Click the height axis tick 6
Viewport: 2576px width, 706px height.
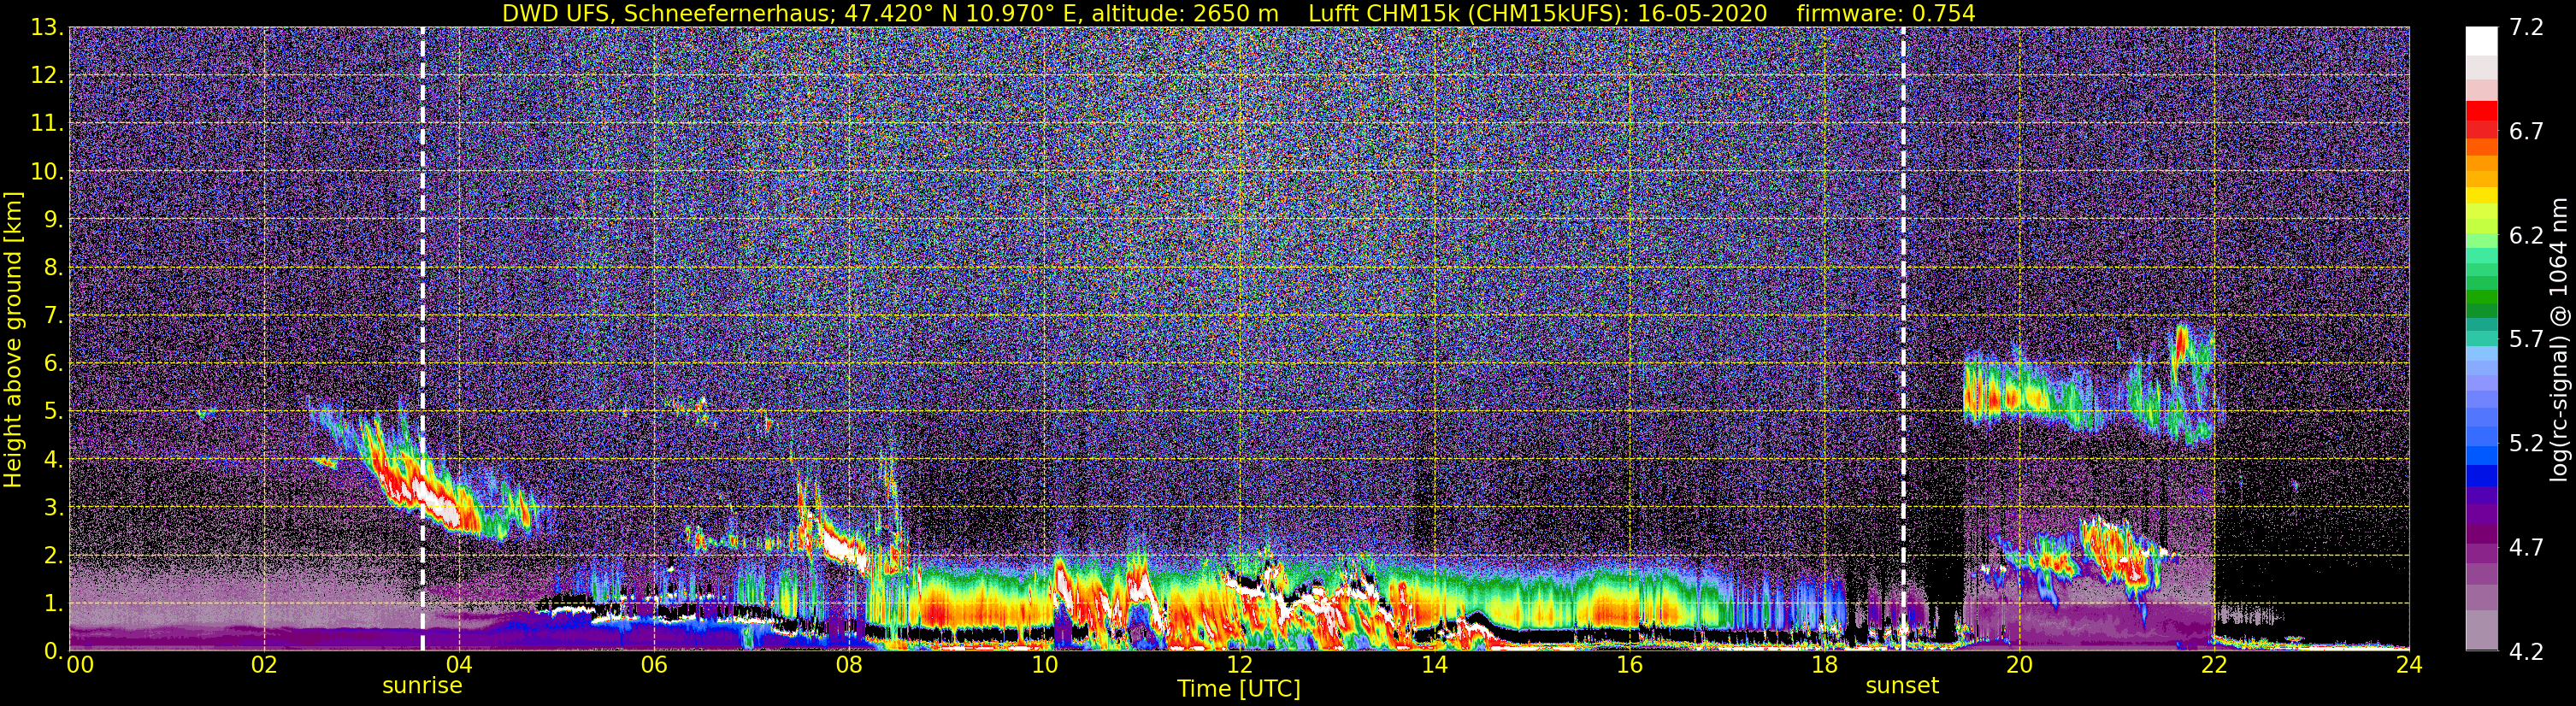pyautogui.click(x=52, y=363)
